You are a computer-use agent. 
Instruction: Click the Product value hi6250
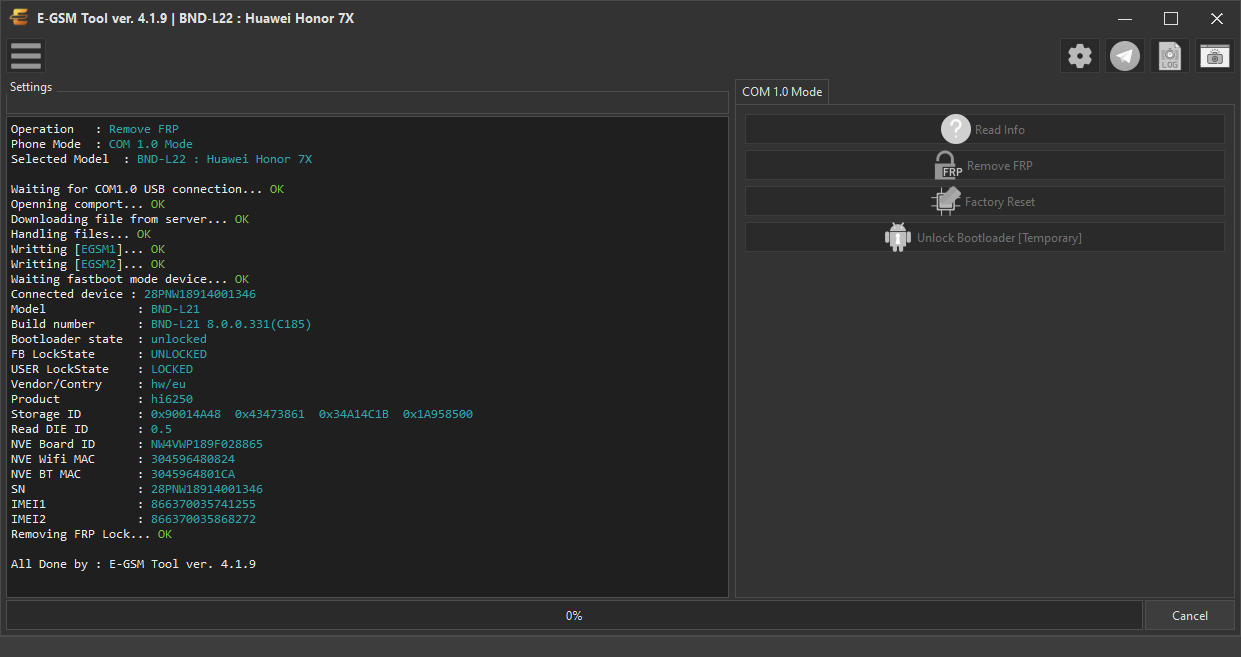[x=172, y=399]
